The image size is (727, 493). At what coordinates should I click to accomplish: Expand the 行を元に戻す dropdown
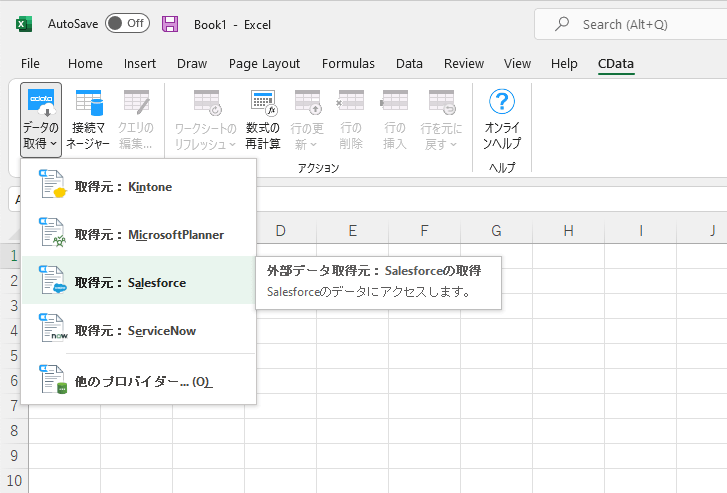(440, 118)
